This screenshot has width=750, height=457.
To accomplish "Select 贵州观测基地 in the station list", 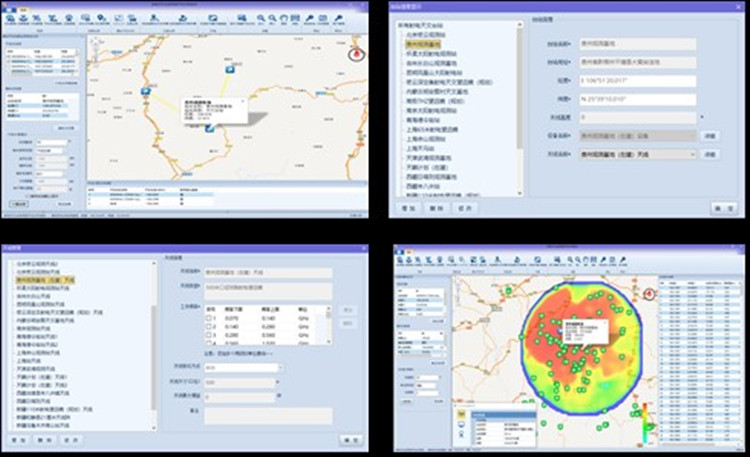I will coord(423,44).
